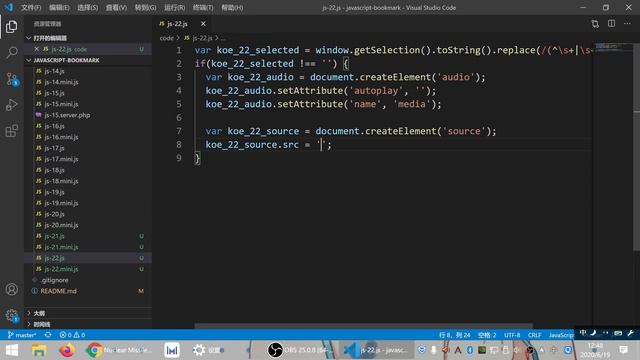Image resolution: width=640 pixels, height=360 pixels.
Task: Place cursor in 'source' string on line 7
Action: (x=464, y=131)
